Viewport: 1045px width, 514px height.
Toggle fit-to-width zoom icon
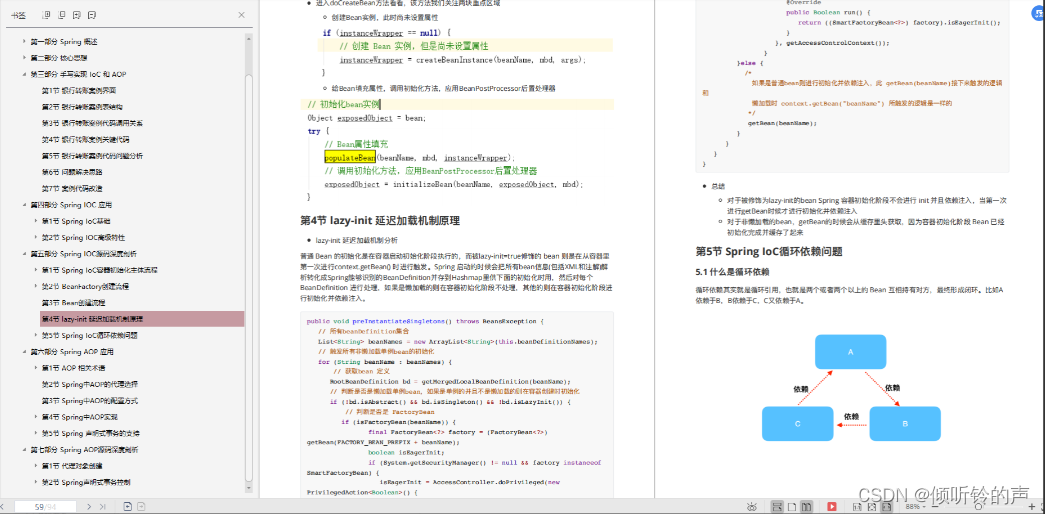(x=887, y=507)
